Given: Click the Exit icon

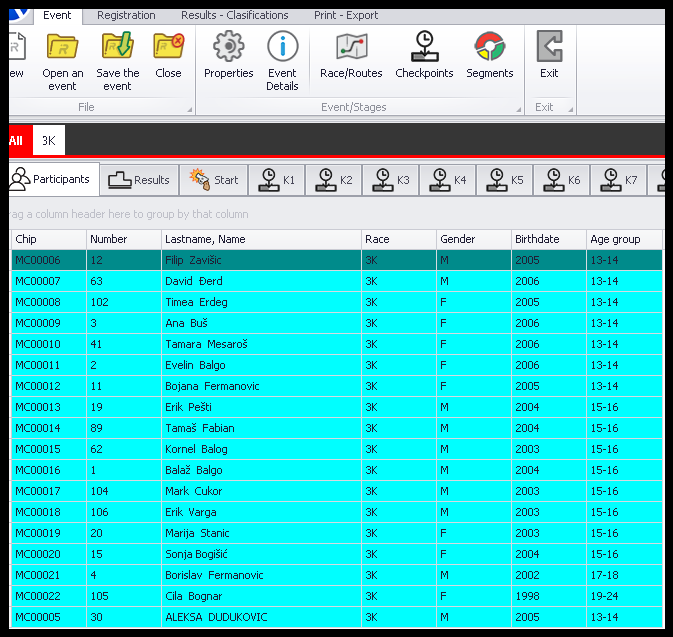Looking at the screenshot, I should 549,47.
